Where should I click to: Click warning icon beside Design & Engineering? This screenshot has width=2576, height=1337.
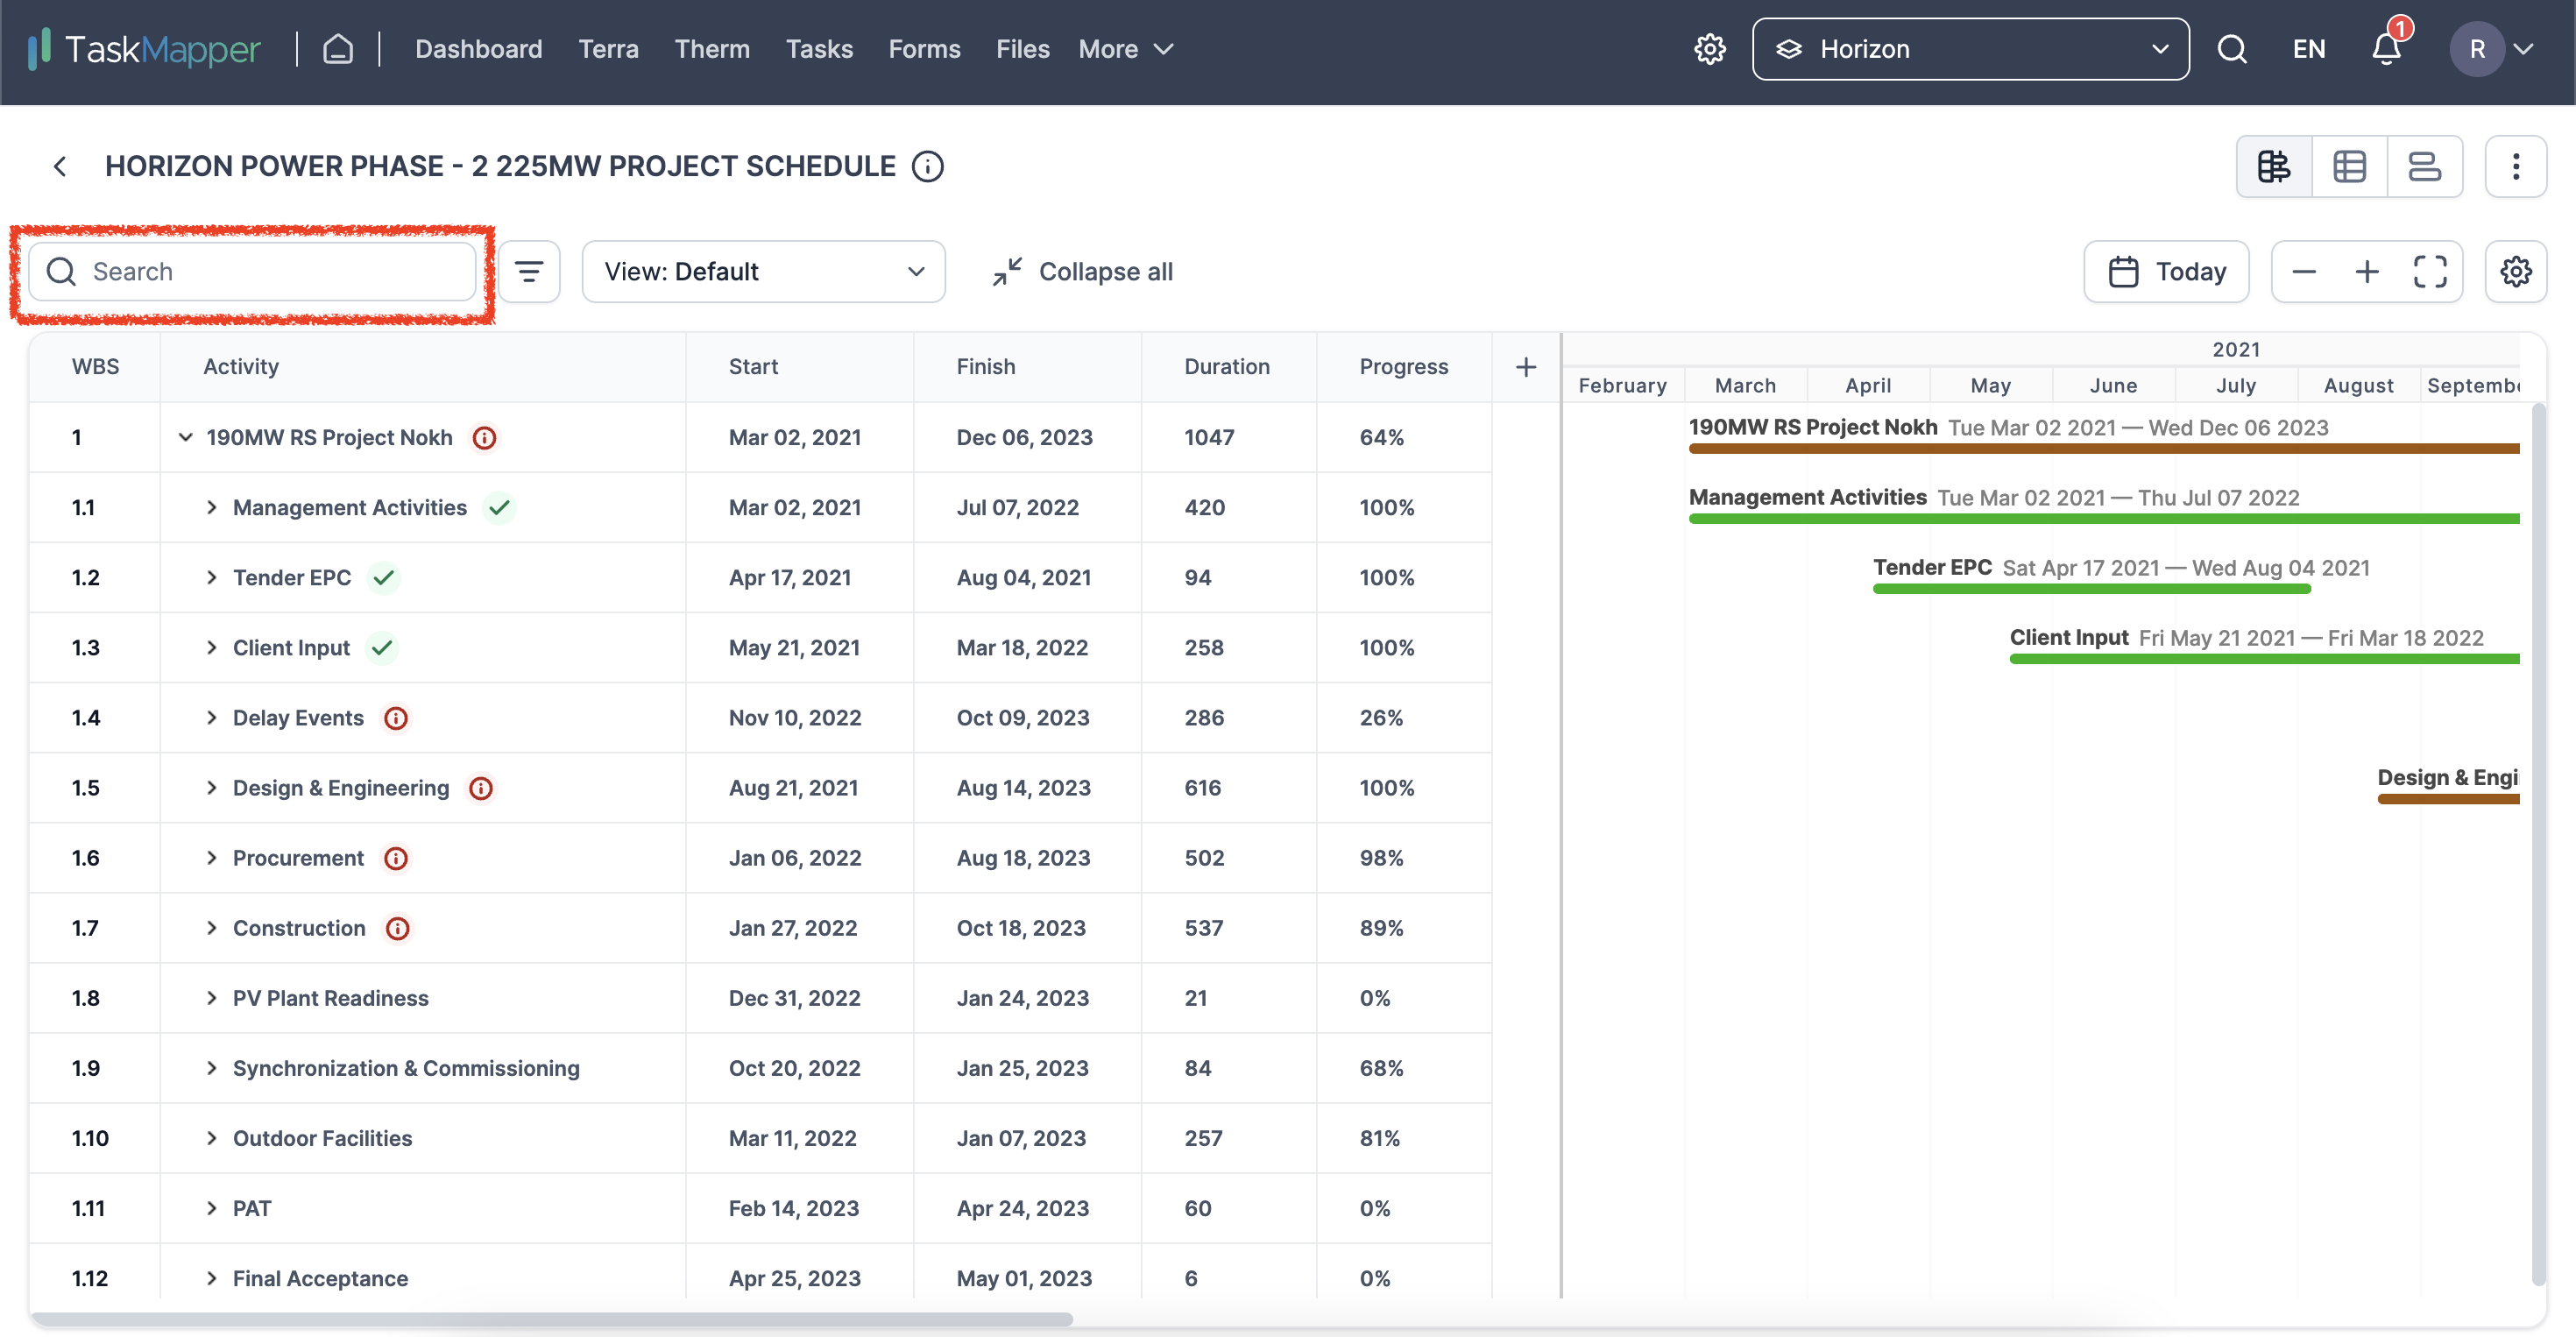pyautogui.click(x=481, y=788)
